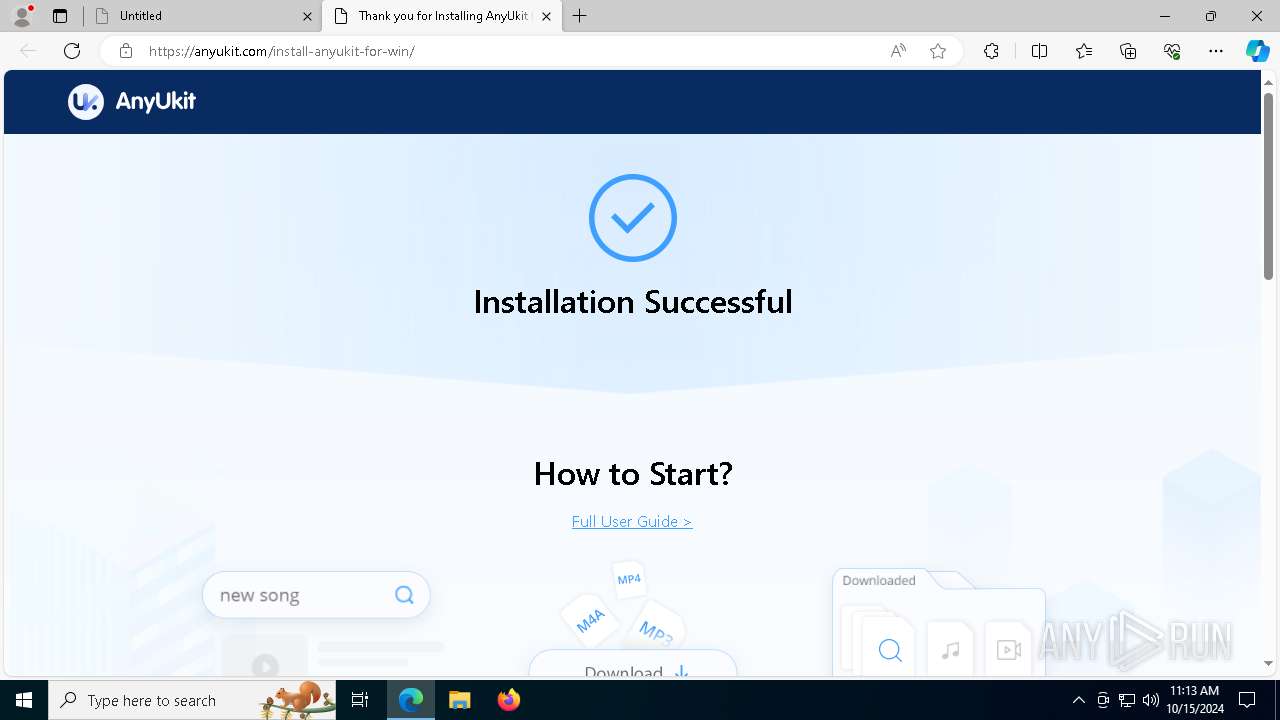Open the Favorites list icon

click(1084, 51)
